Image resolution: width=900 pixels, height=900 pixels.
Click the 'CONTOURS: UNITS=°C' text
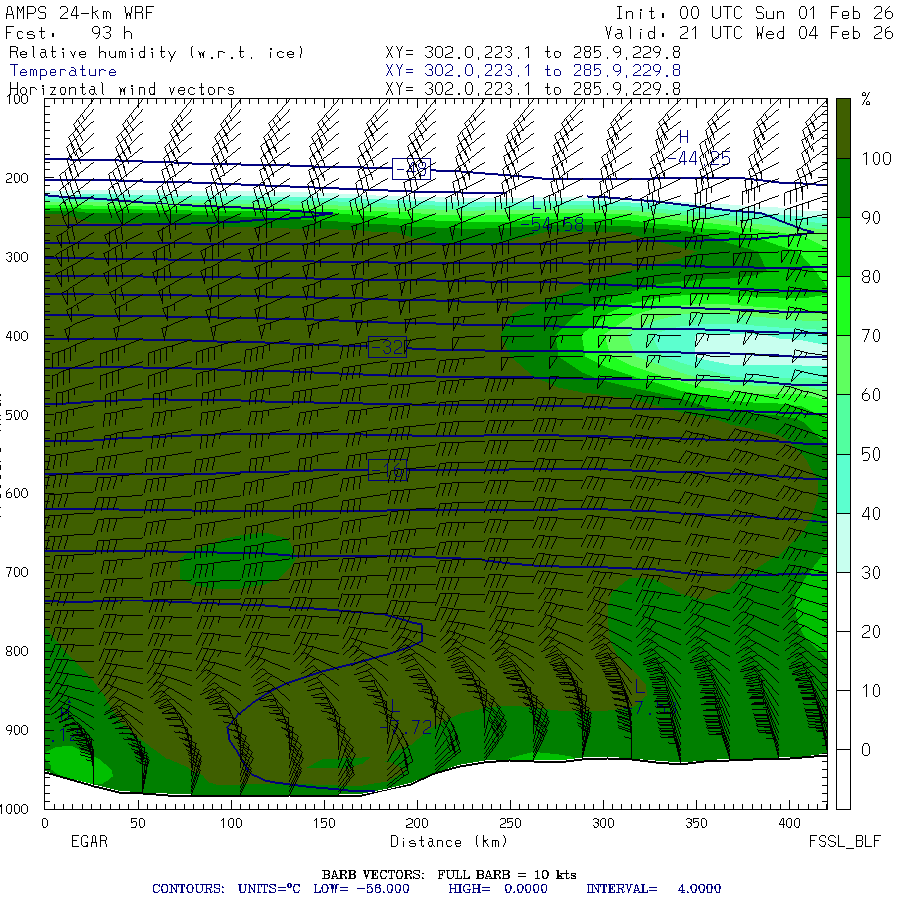coord(226,889)
